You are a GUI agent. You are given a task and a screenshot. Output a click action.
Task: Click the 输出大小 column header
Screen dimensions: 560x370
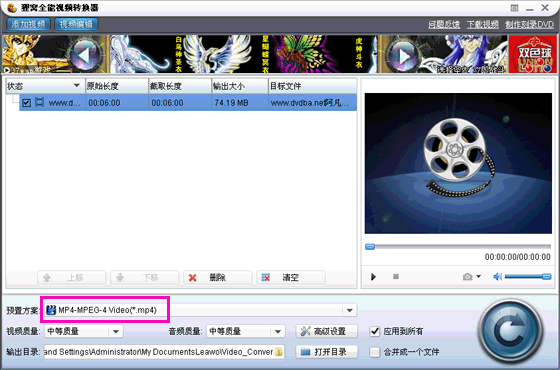(x=240, y=86)
